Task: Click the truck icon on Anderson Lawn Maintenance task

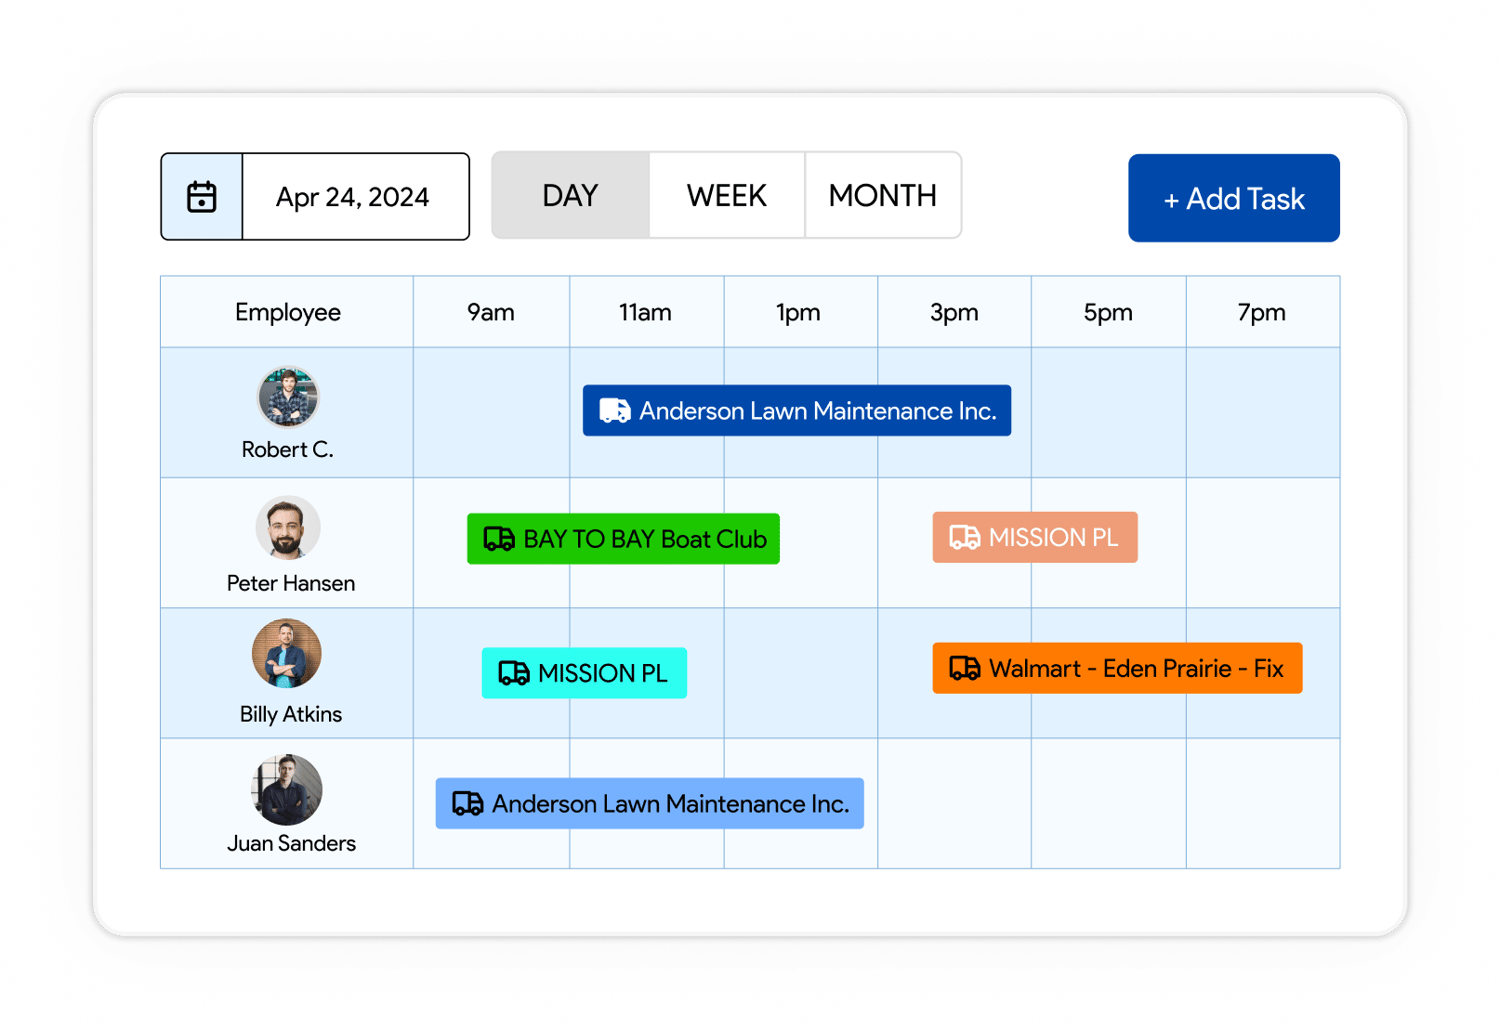Action: click(x=616, y=410)
